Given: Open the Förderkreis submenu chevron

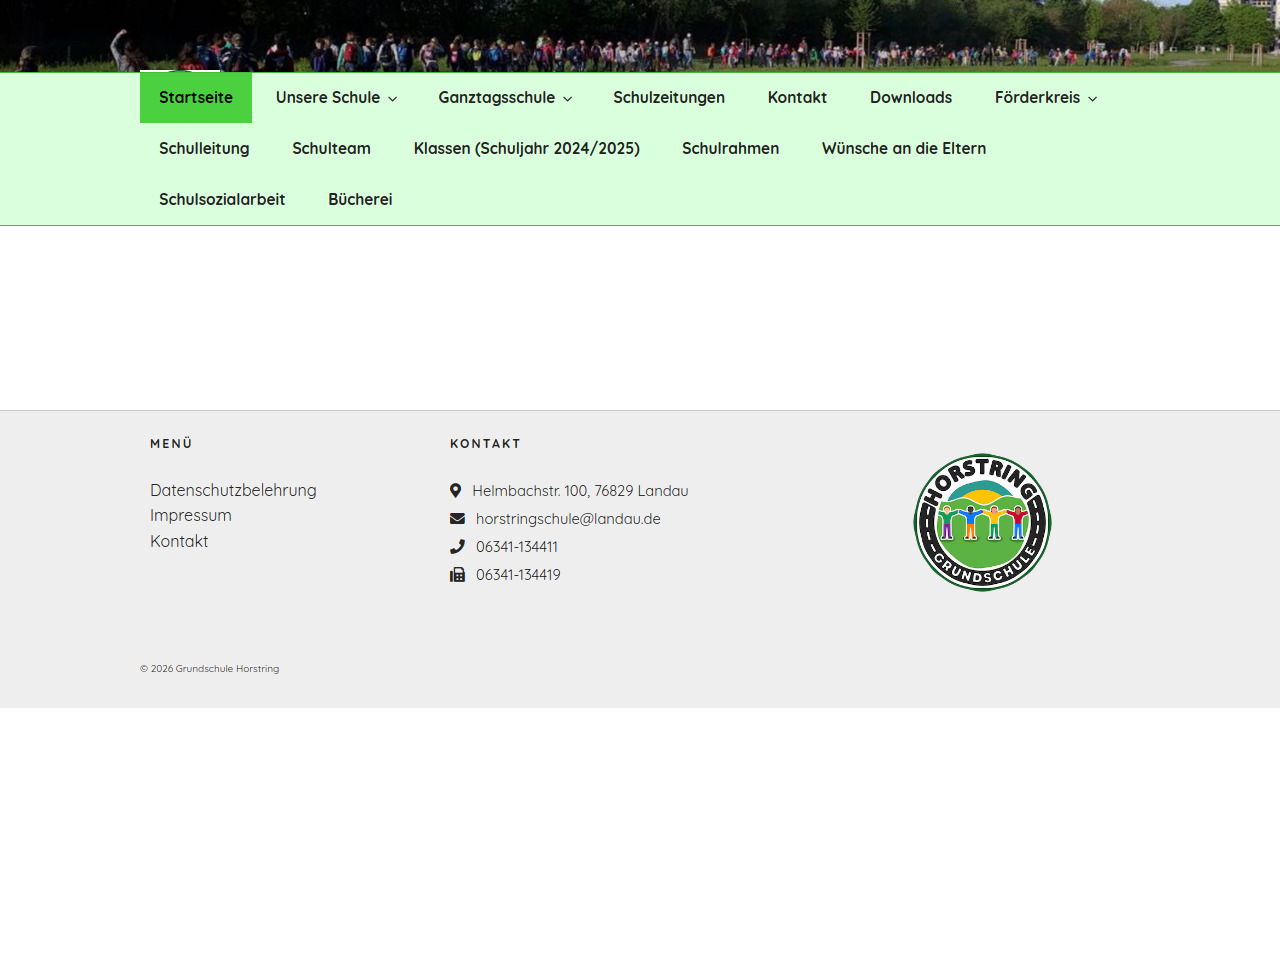Looking at the screenshot, I should tap(1093, 99).
